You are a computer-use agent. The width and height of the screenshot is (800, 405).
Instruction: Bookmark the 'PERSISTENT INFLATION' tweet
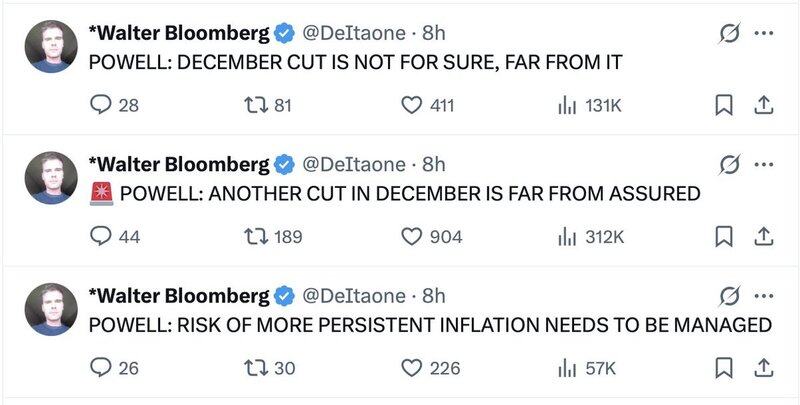pyautogui.click(x=726, y=368)
